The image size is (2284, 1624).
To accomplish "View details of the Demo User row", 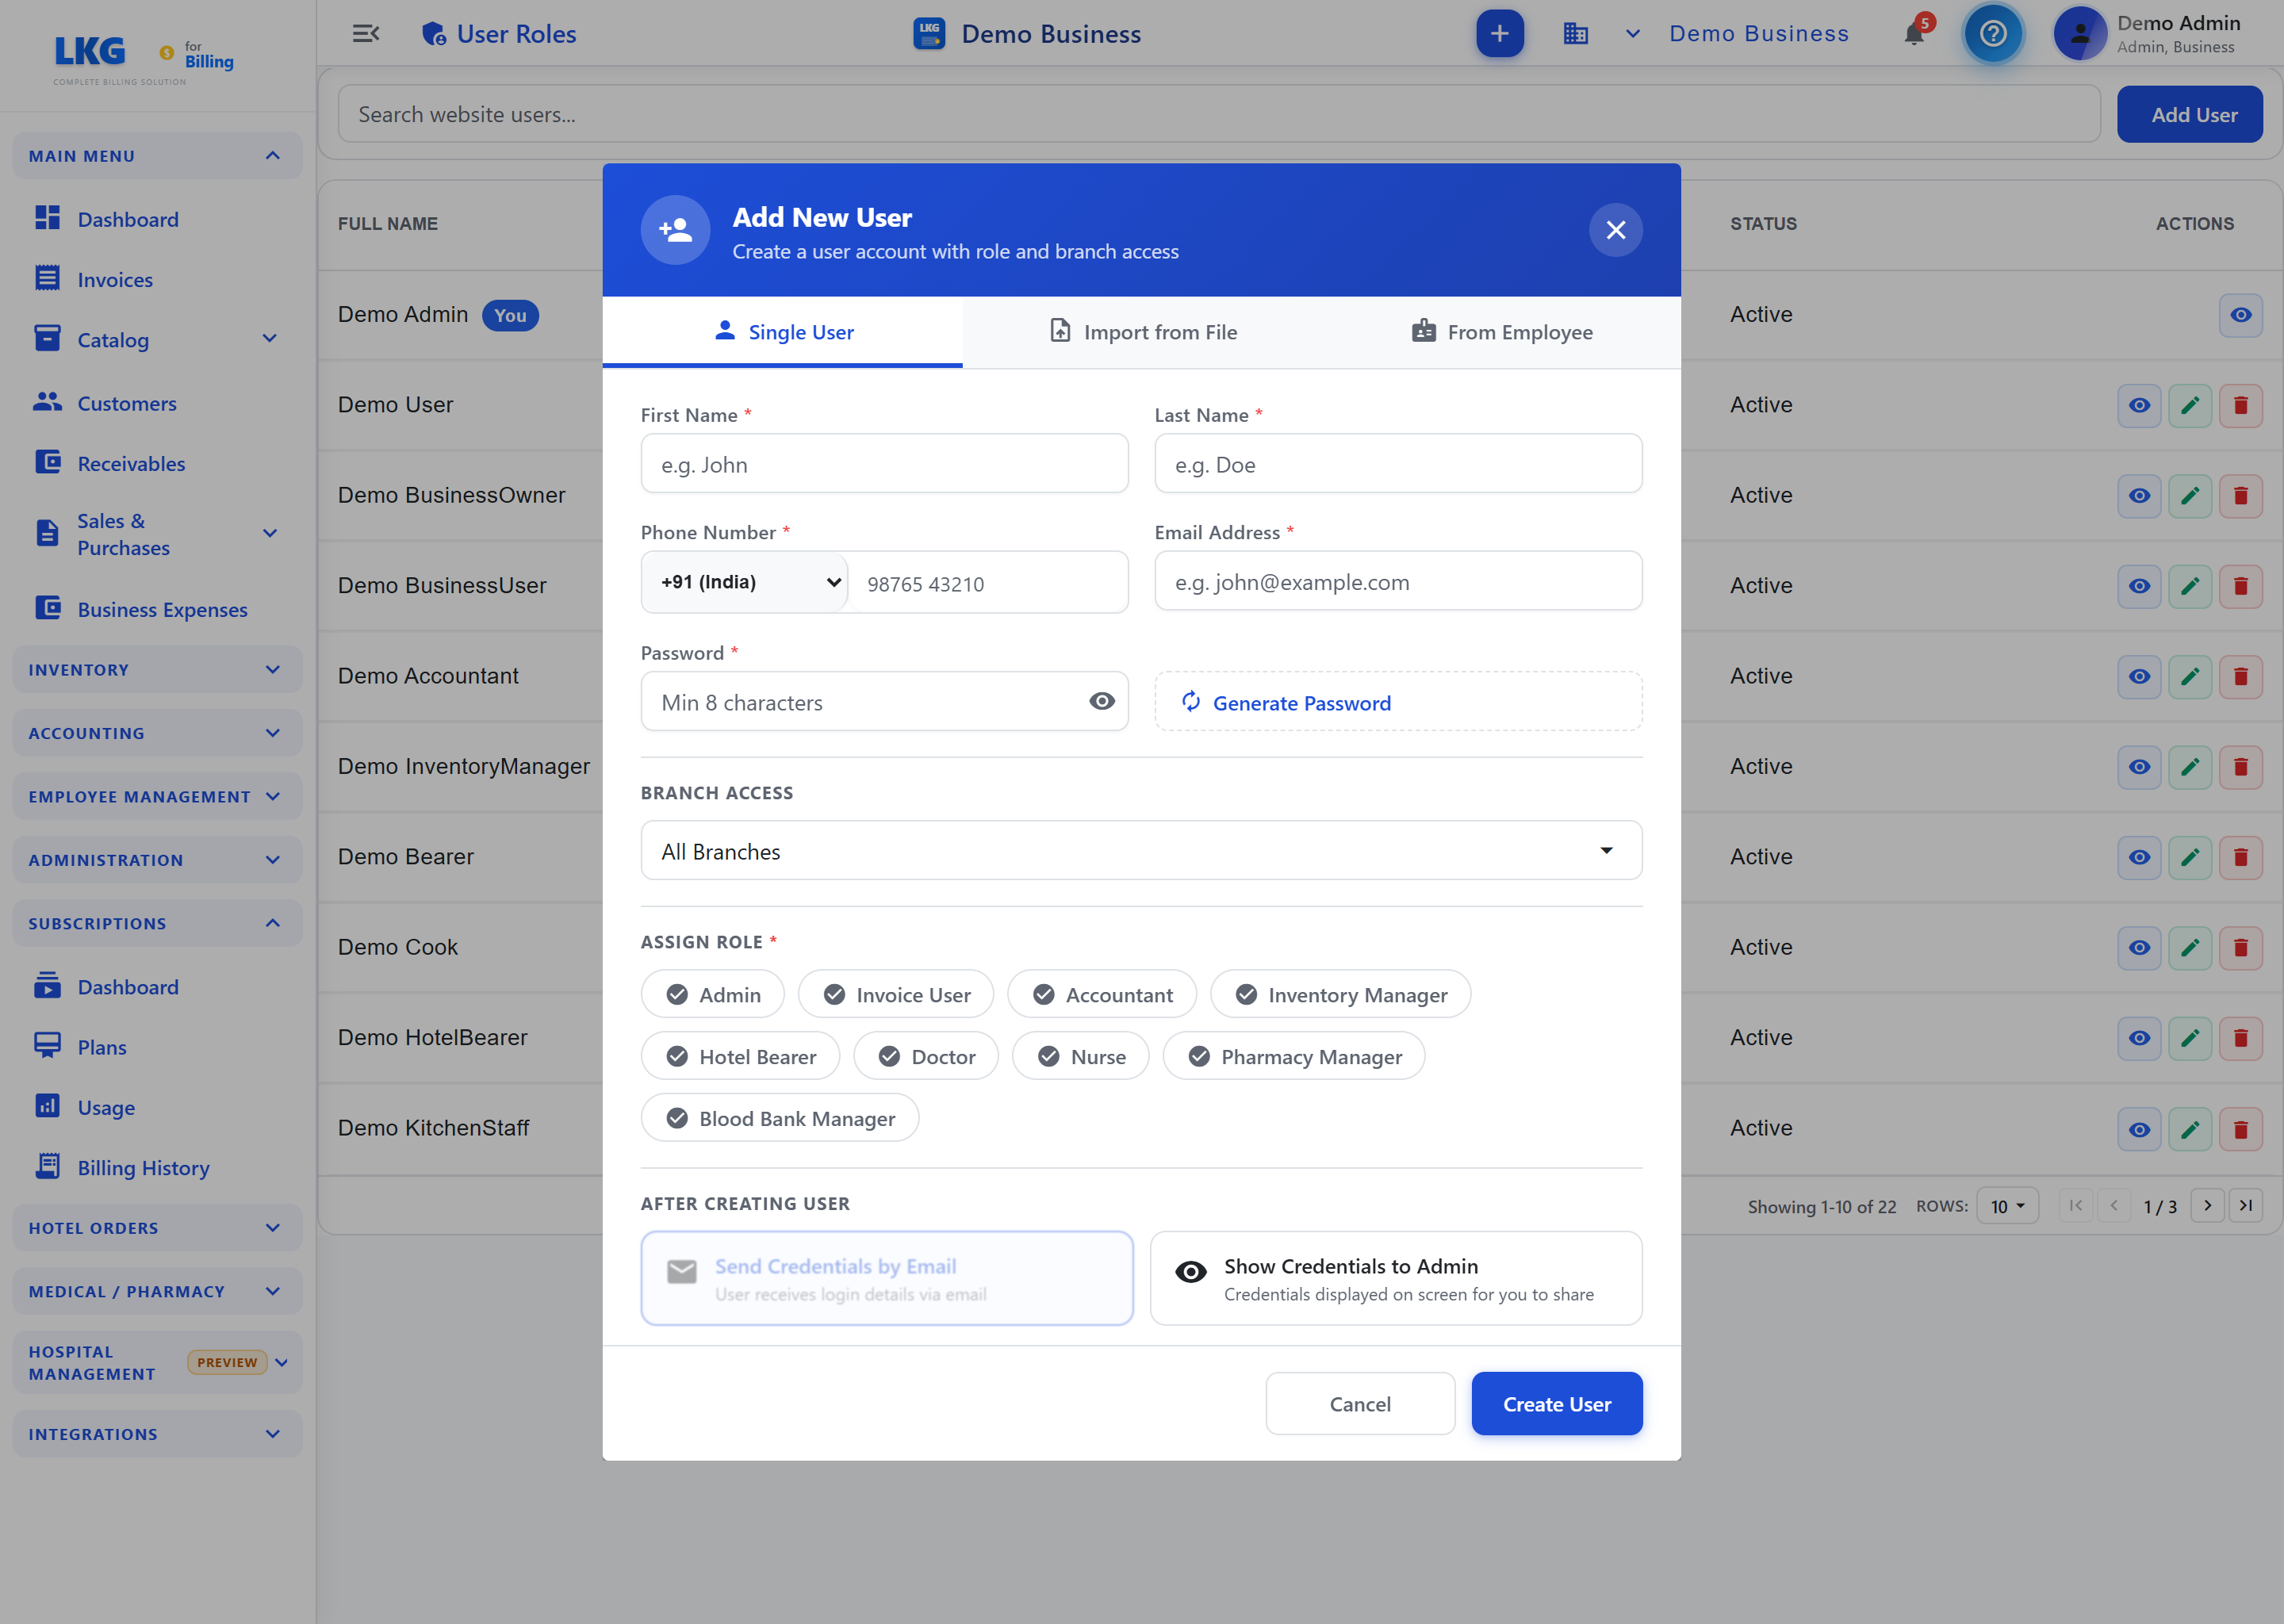I will click(x=2139, y=406).
